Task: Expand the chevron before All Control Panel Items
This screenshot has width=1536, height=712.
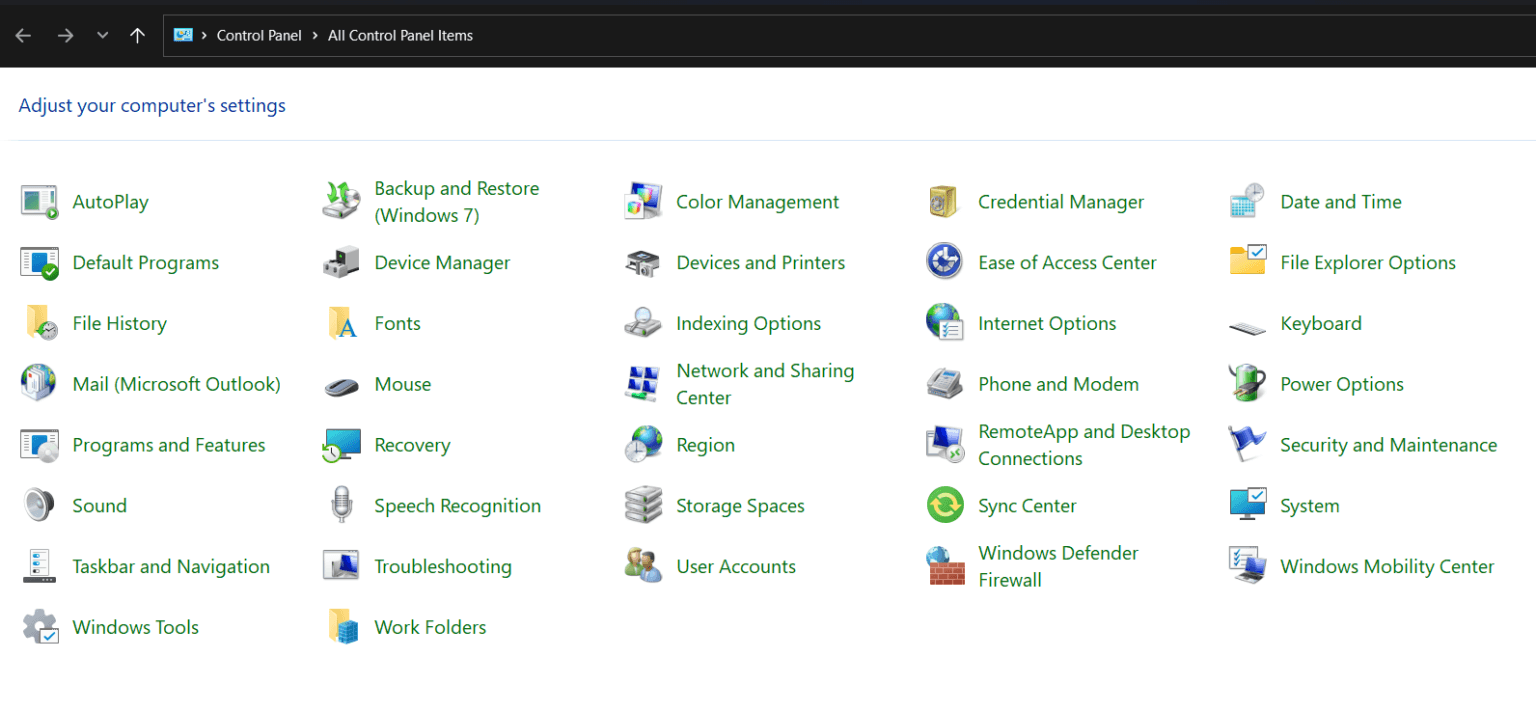Action: click(x=315, y=35)
